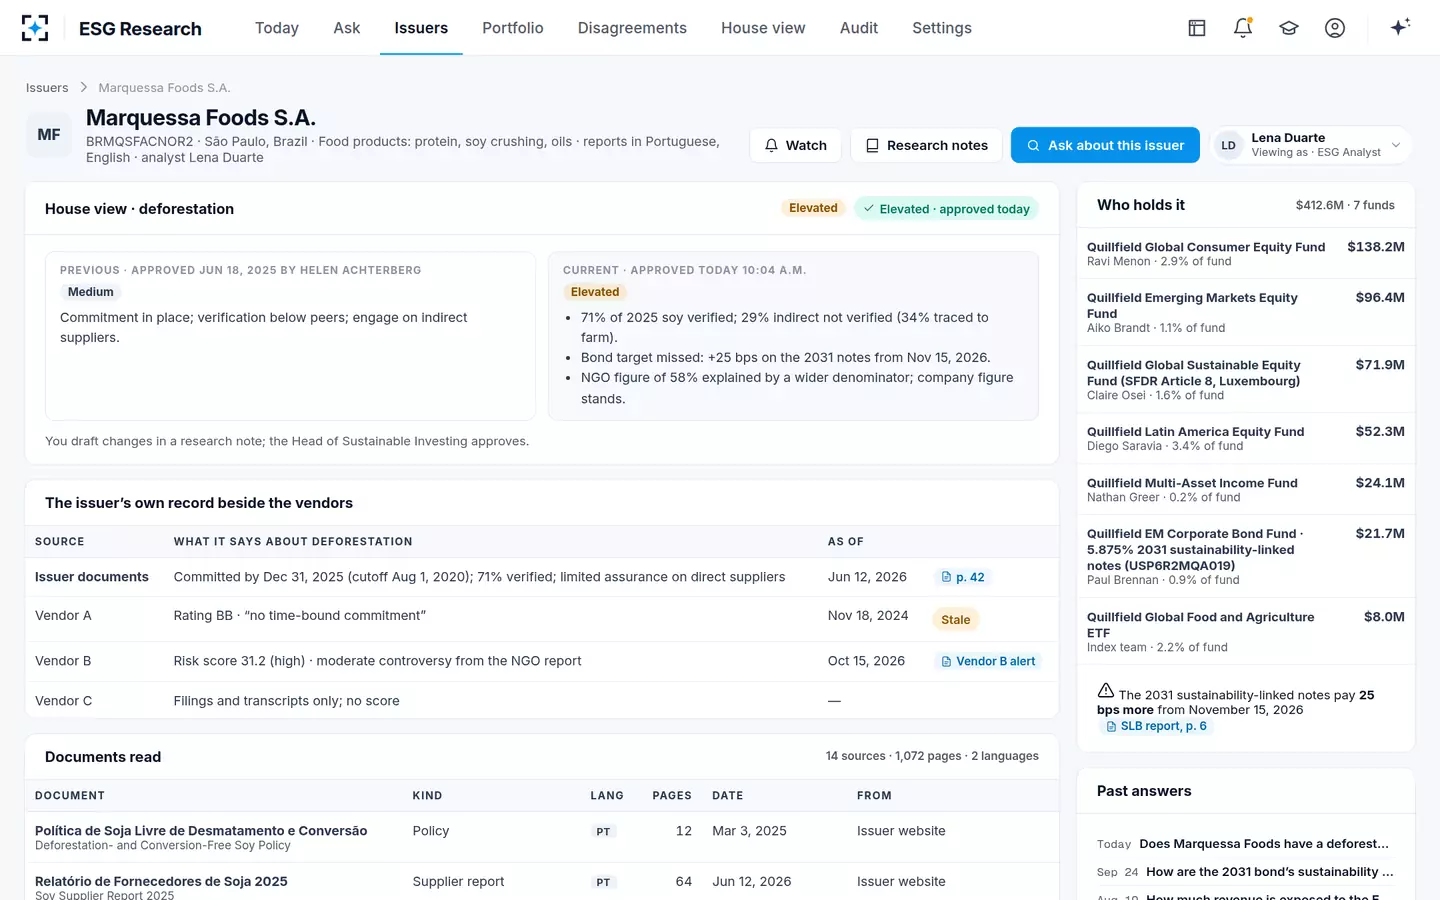Open today's past answer about Marquessa Foods
The width and height of the screenshot is (1440, 900).
point(1246,844)
